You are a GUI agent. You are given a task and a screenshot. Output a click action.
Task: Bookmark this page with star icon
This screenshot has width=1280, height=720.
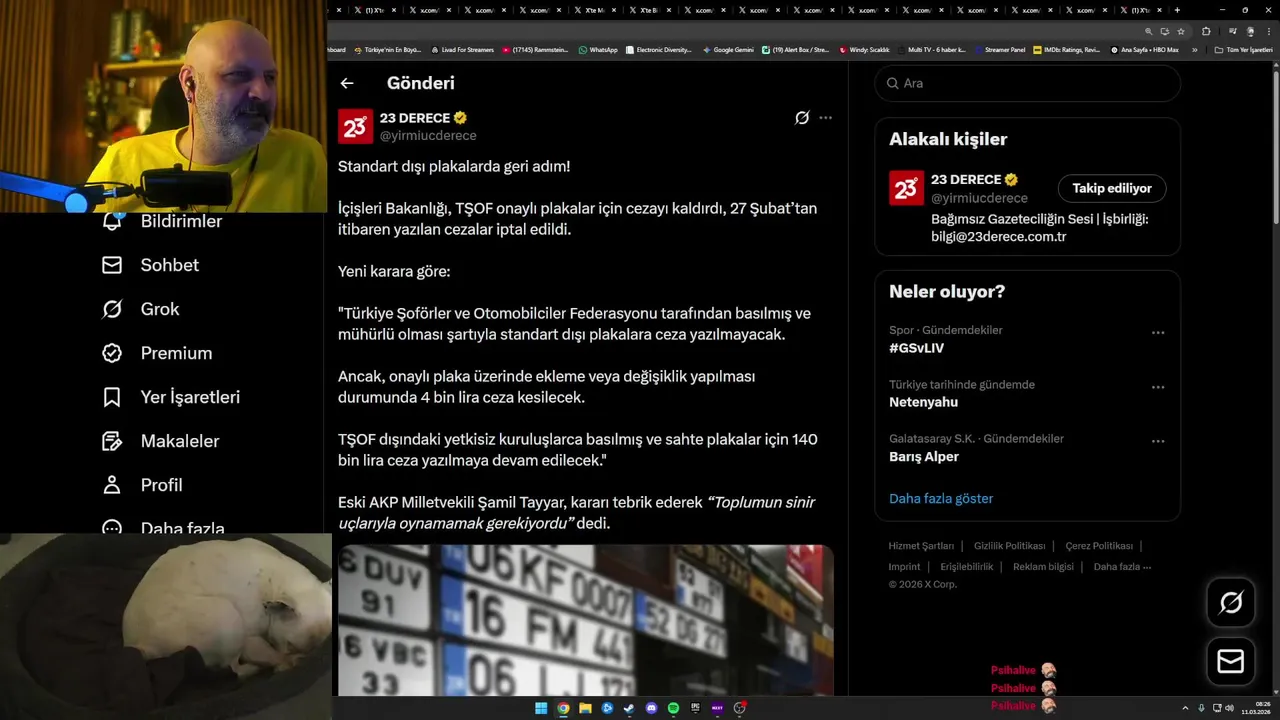(1181, 31)
